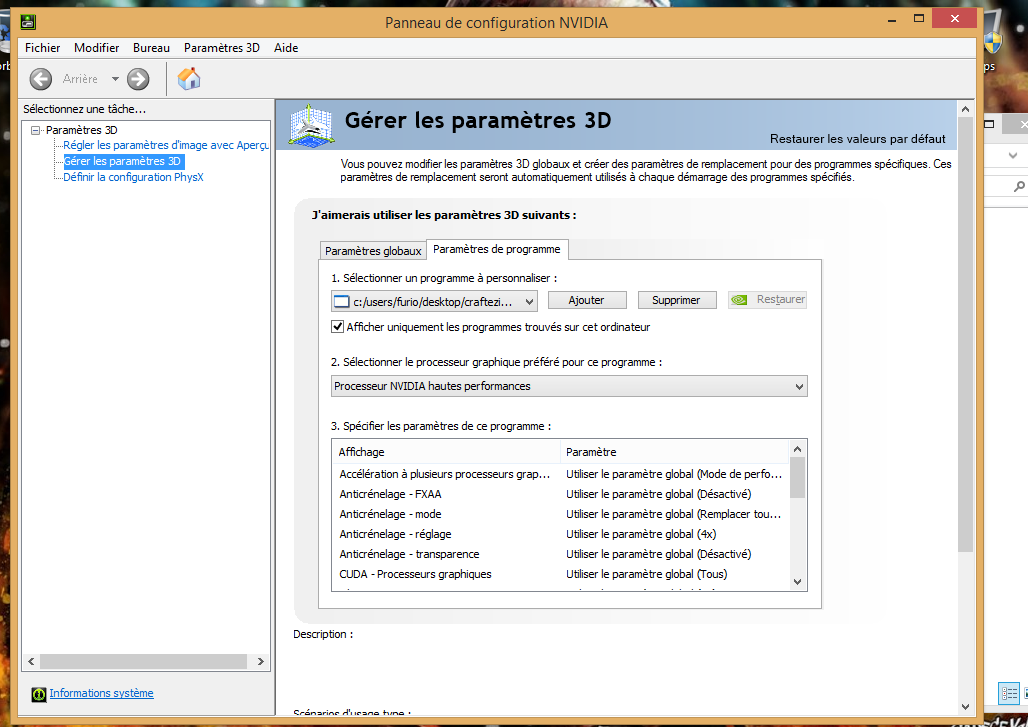
Task: Click the Ajouter button
Action: 587,300
